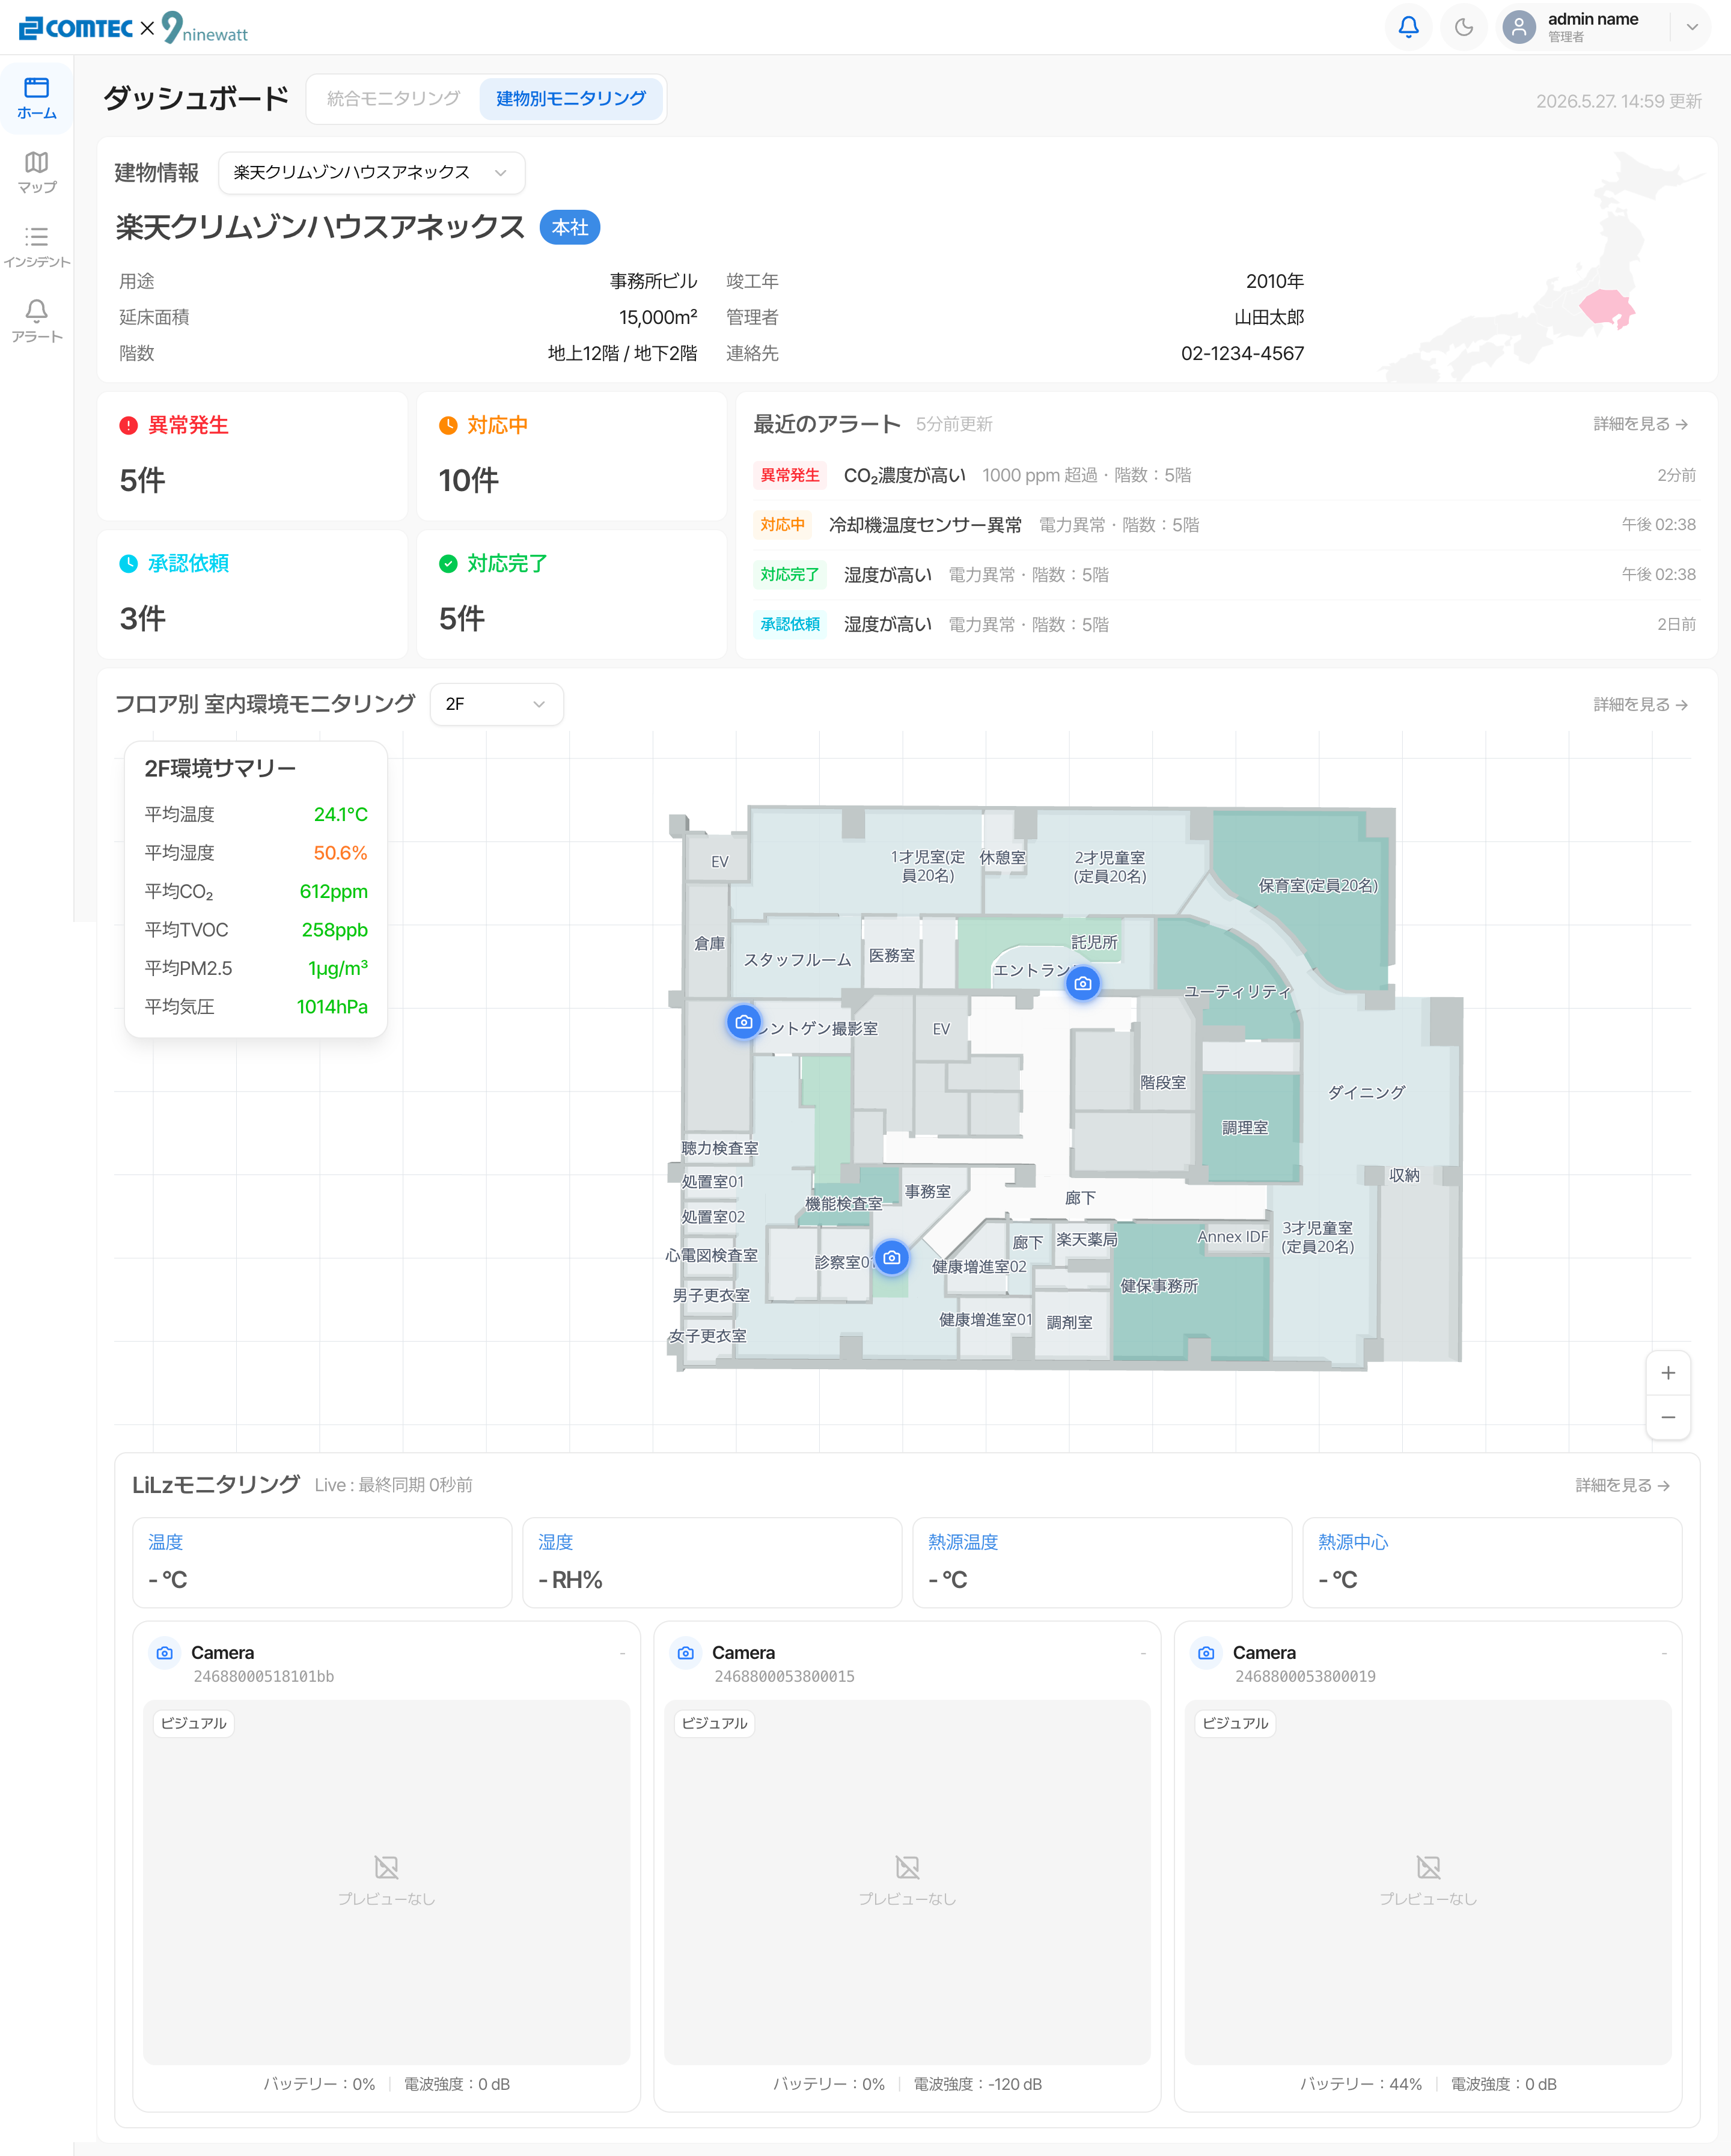Expand the admin name account menu chevron

coord(1692,27)
